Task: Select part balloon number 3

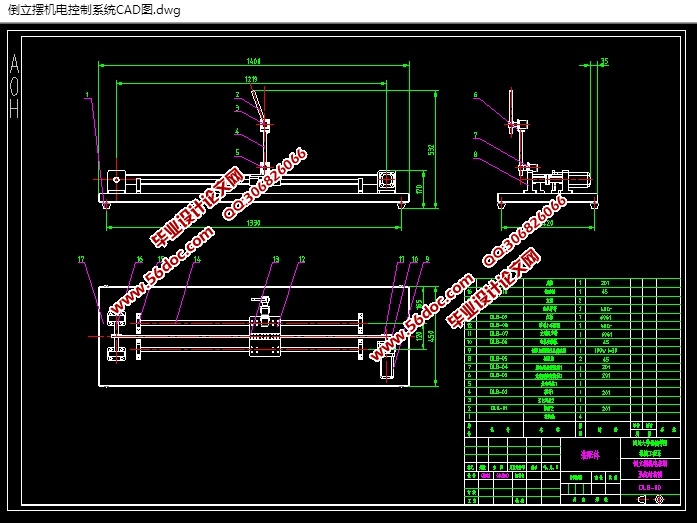Action: tap(237, 108)
